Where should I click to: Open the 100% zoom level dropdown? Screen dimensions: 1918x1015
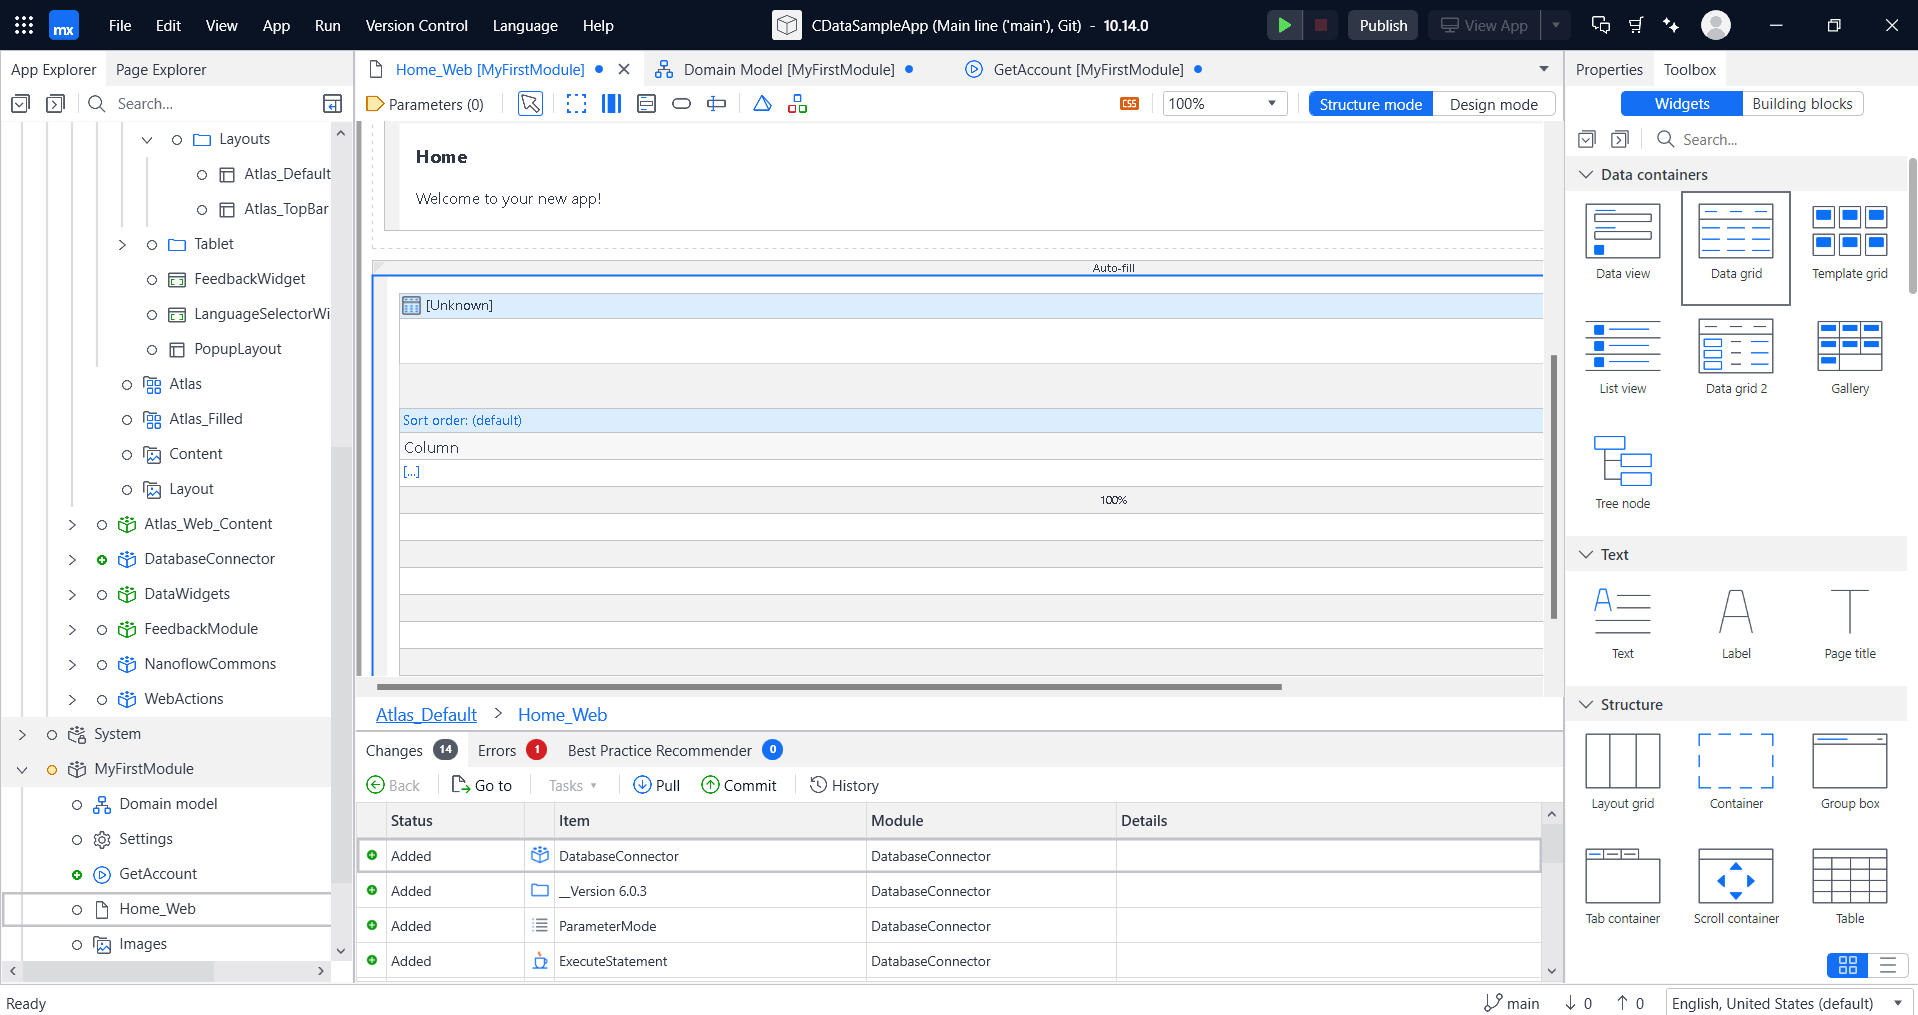pyautogui.click(x=1223, y=104)
